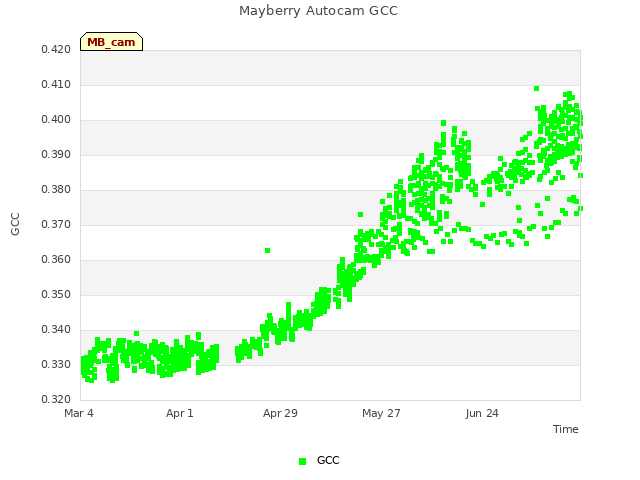Image resolution: width=640 pixels, height=480 pixels.
Task: Click the Apr 1 axis label
Action: pos(180,413)
